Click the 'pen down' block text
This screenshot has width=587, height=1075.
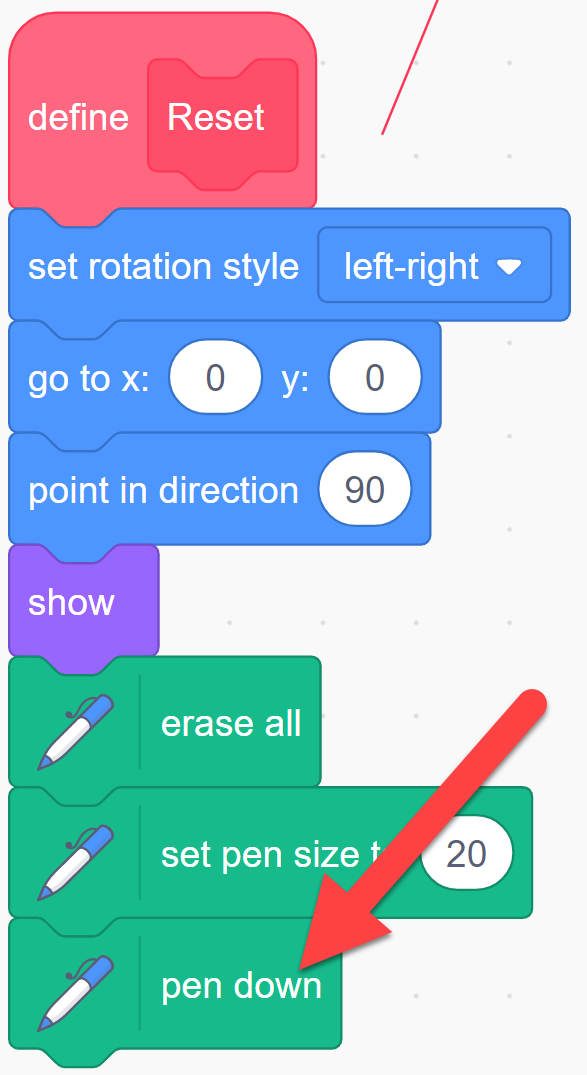241,985
